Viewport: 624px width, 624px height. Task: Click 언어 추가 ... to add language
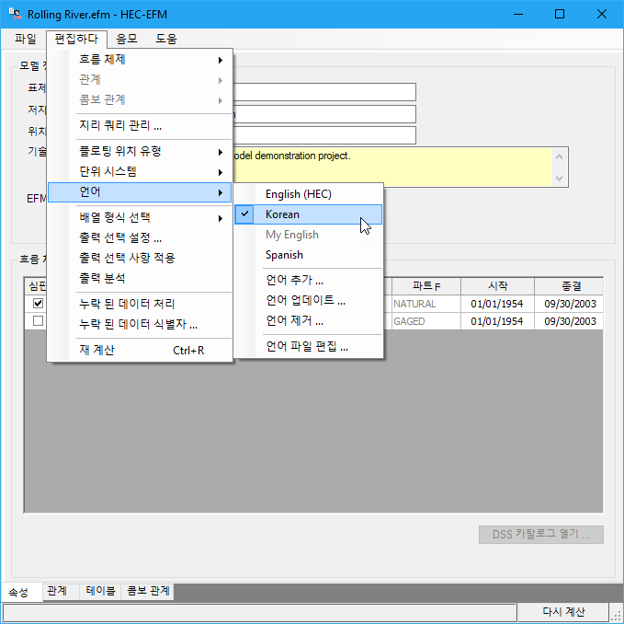tap(294, 280)
